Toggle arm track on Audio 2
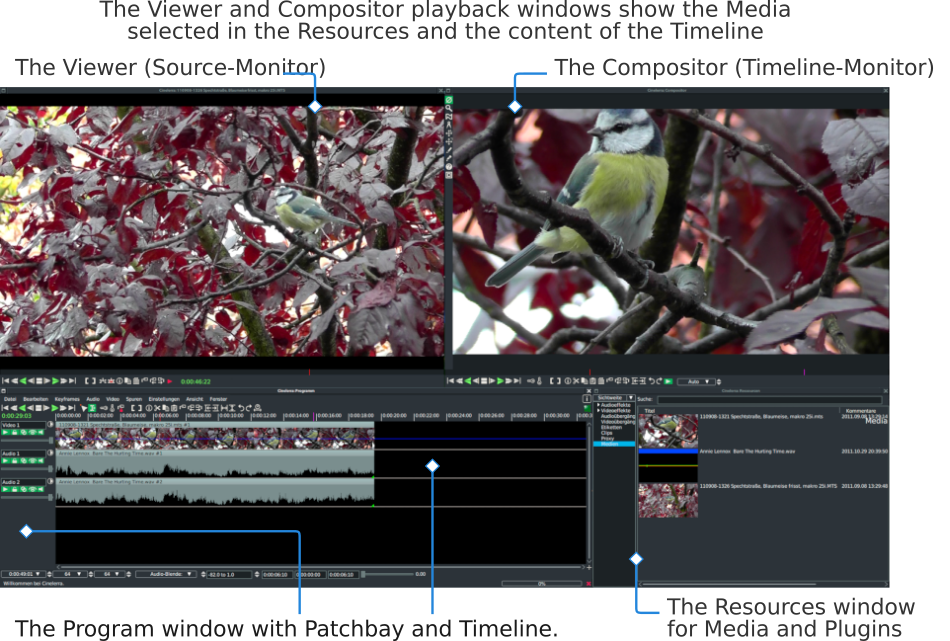 (15, 489)
